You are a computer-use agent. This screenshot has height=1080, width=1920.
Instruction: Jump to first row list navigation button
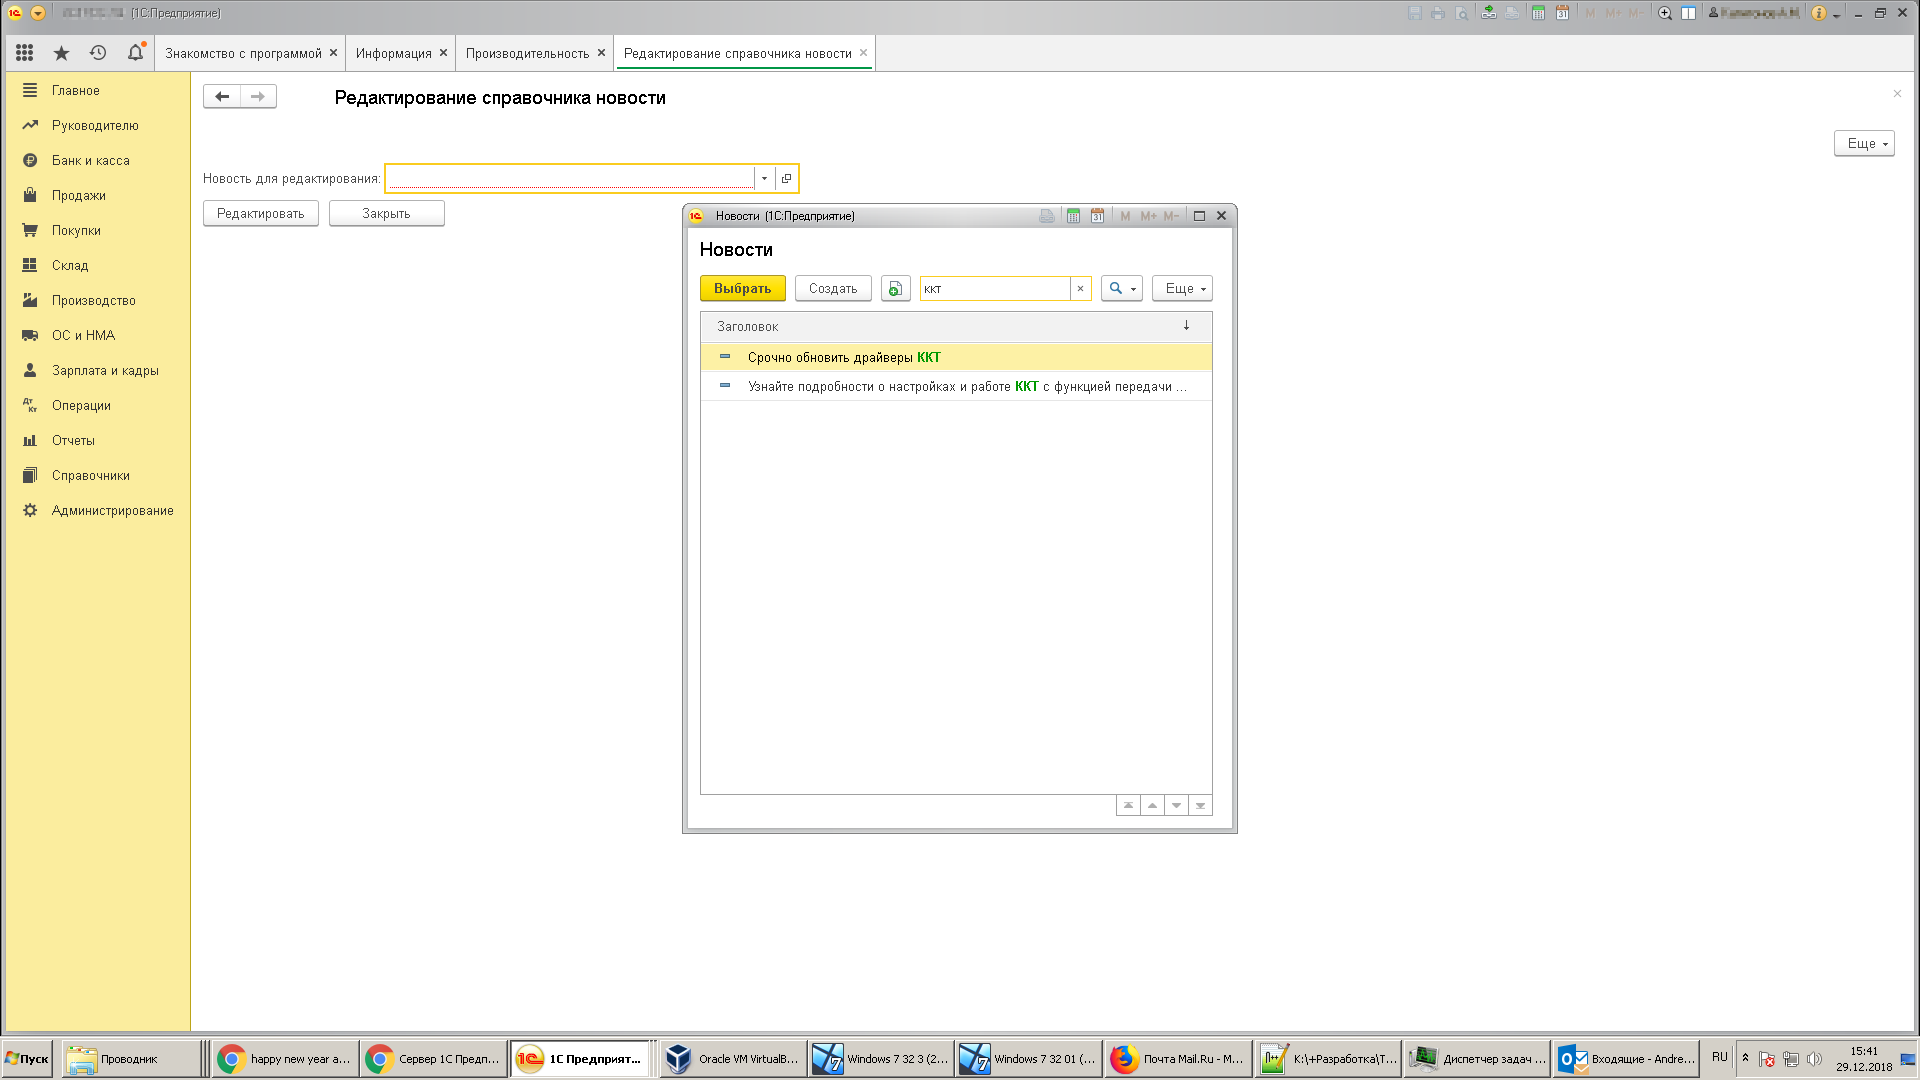point(1128,805)
